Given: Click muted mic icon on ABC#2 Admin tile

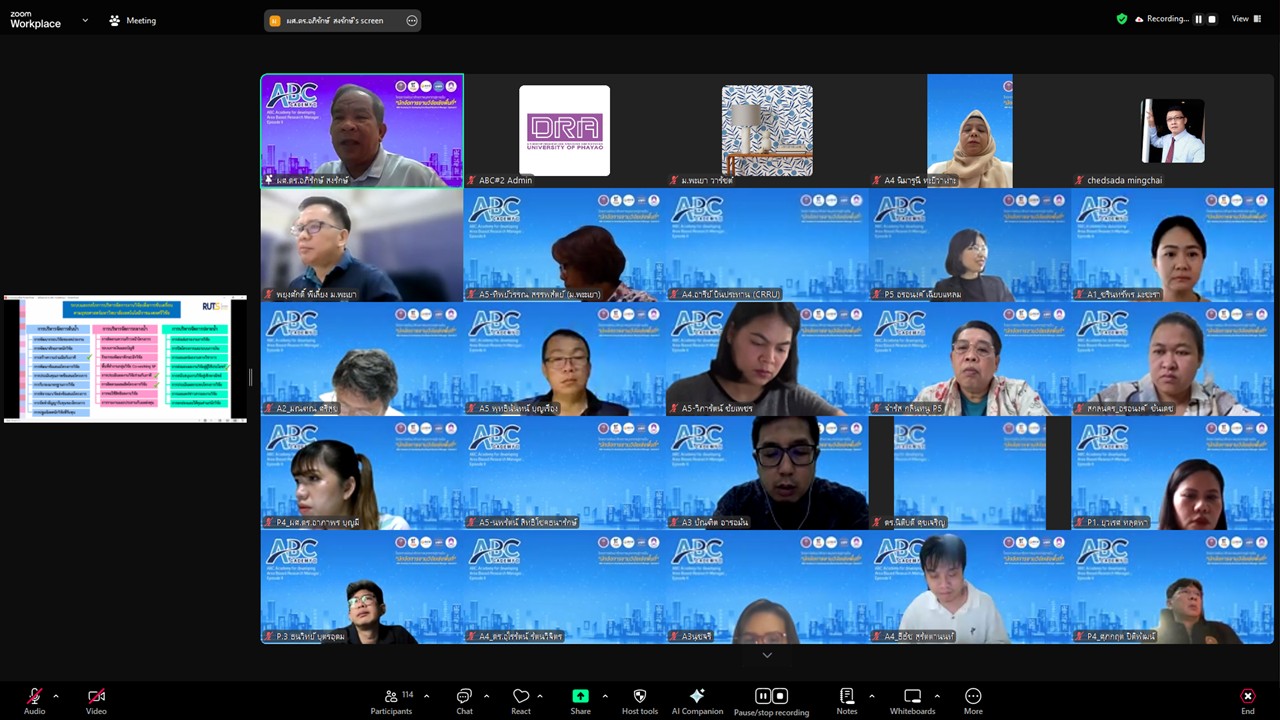Looking at the screenshot, I should pos(471,180).
